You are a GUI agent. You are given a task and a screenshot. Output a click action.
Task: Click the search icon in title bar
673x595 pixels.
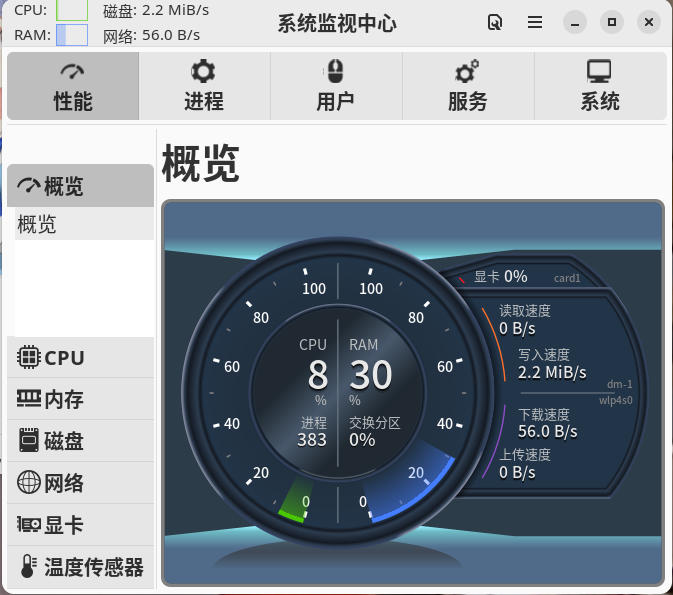coord(494,22)
